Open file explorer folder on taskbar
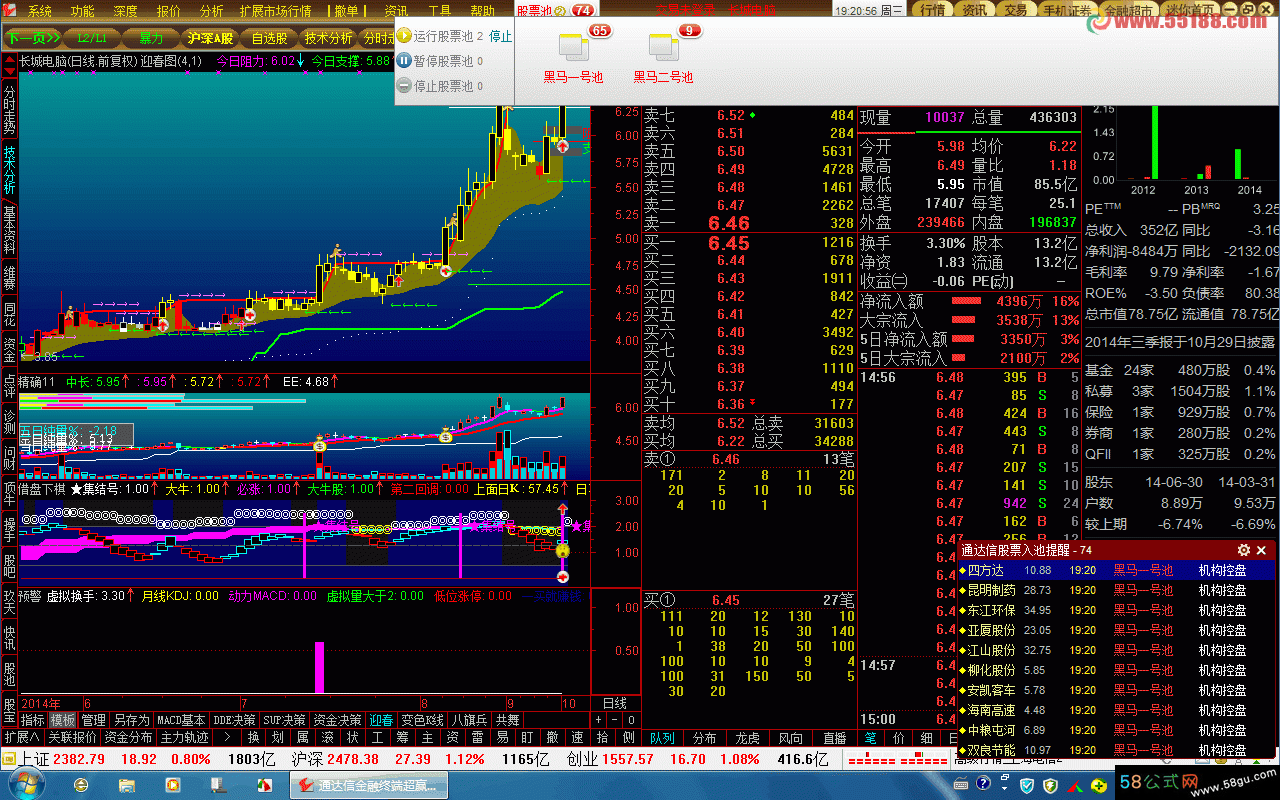The width and height of the screenshot is (1280, 800). pyautogui.click(x=126, y=785)
